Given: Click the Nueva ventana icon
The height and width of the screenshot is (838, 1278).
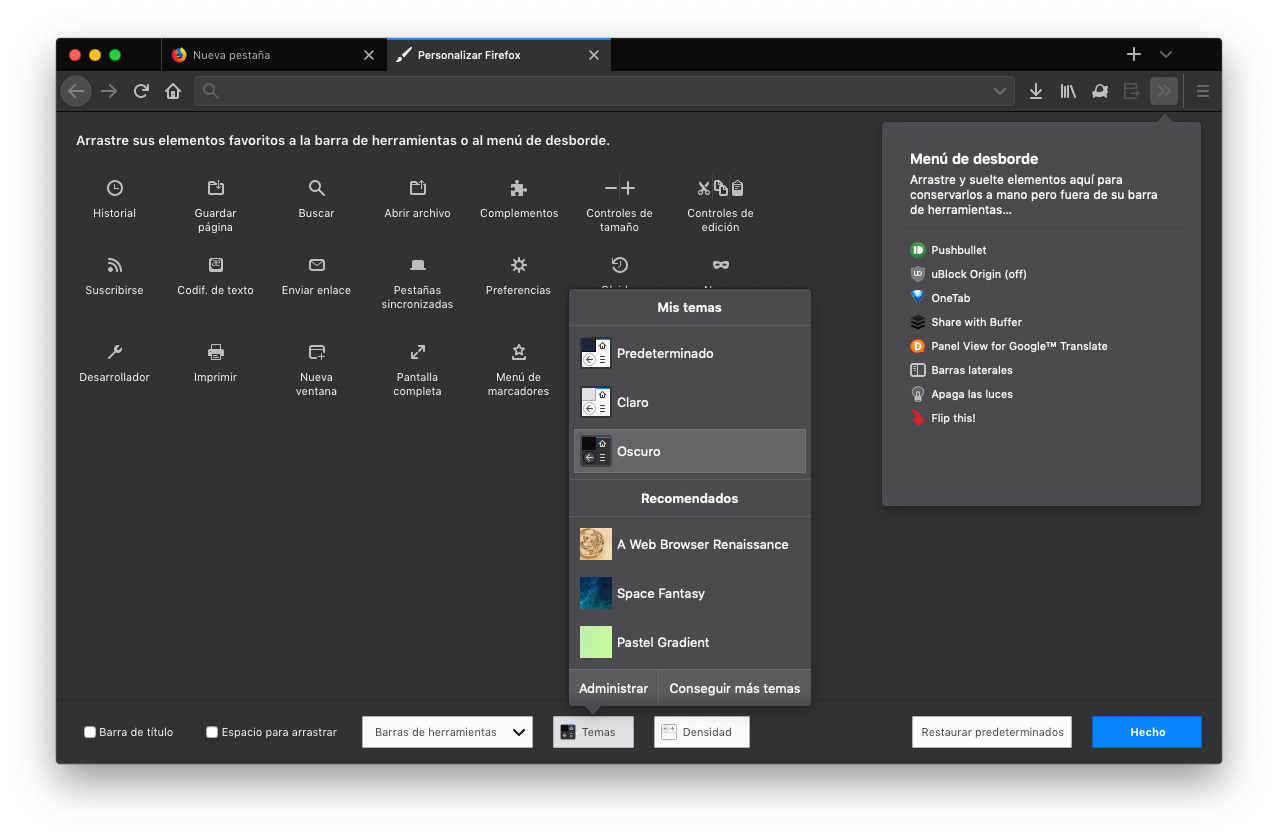Looking at the screenshot, I should point(317,352).
